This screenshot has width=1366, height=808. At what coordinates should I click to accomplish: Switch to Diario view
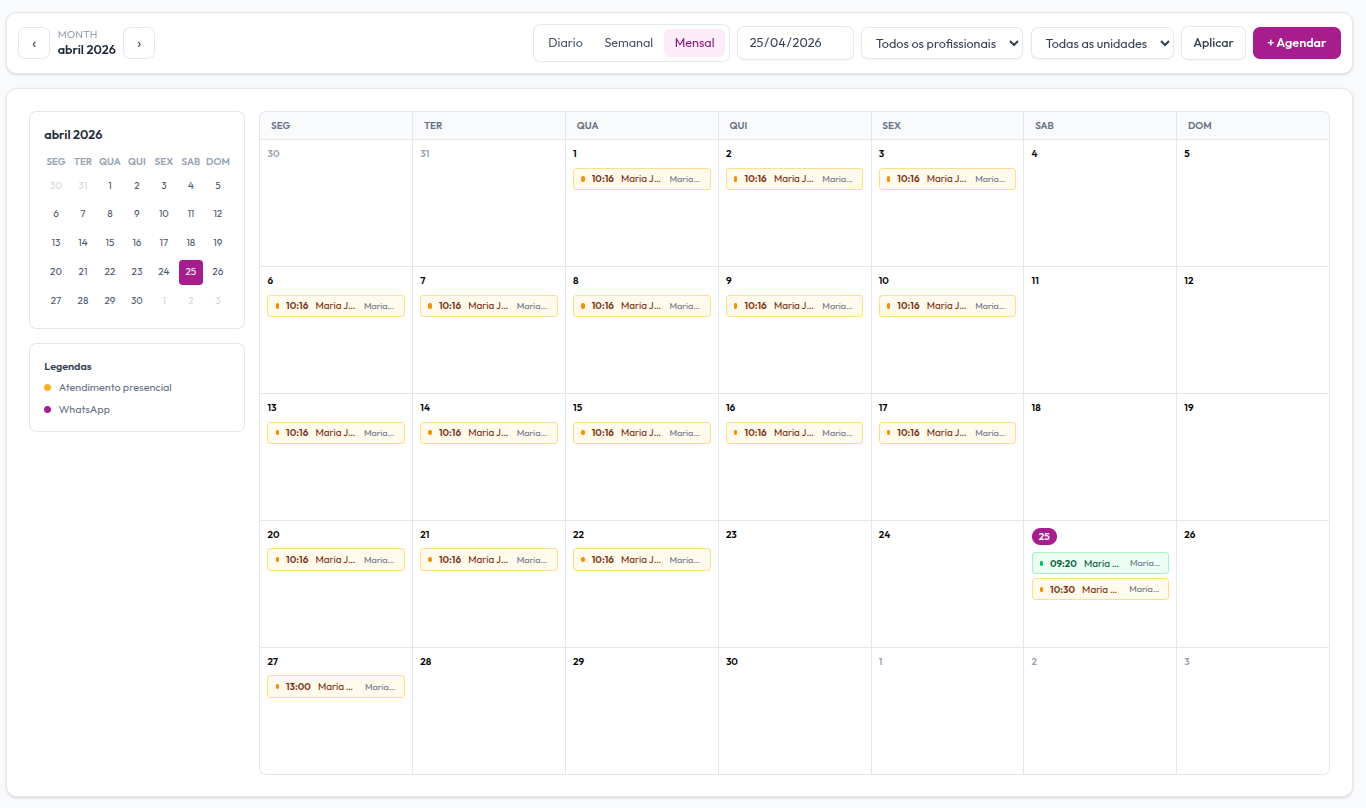[565, 43]
